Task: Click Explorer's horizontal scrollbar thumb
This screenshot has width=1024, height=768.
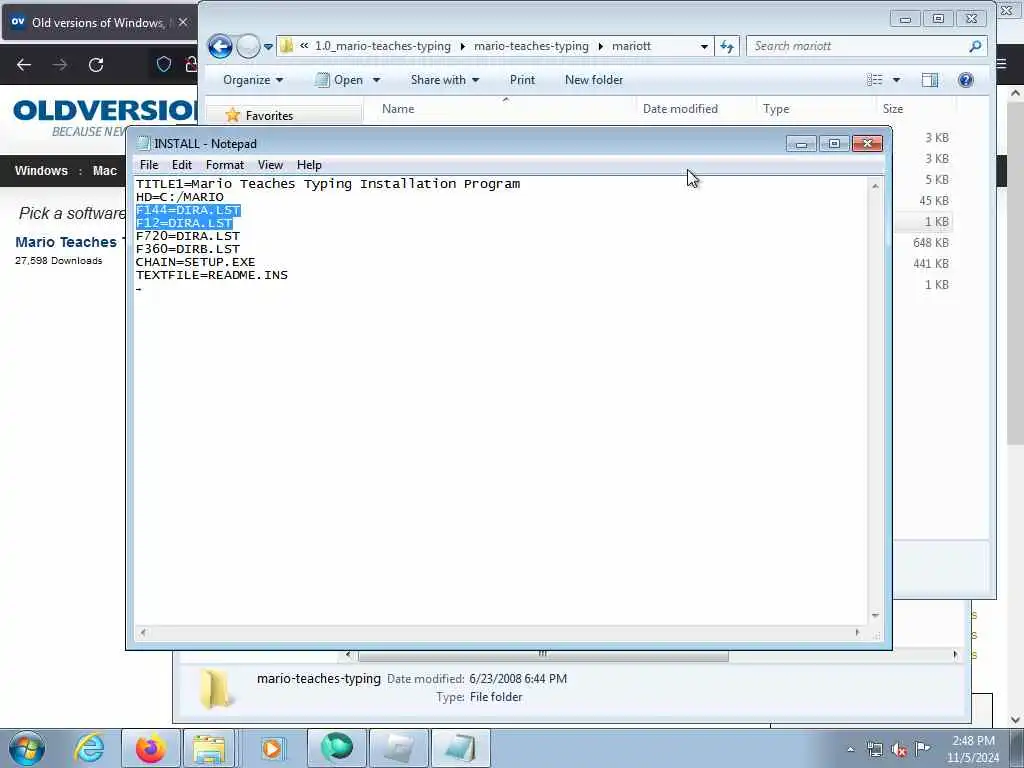Action: click(x=543, y=654)
